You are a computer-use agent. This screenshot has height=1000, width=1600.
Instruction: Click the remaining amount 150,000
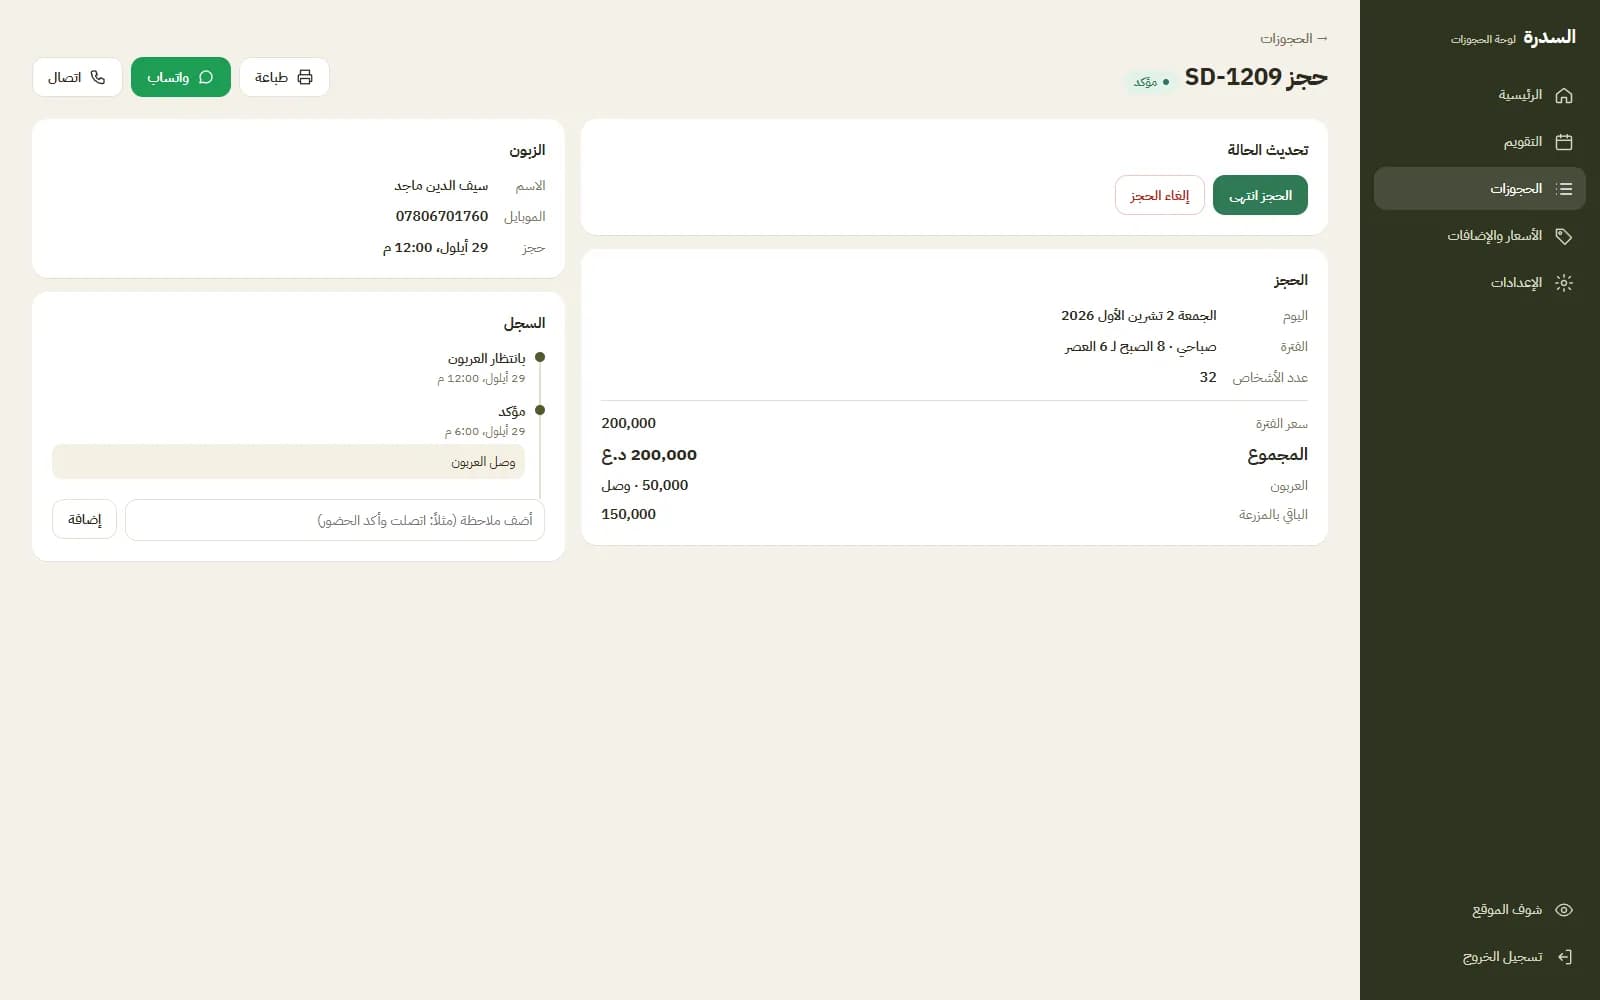(x=629, y=514)
